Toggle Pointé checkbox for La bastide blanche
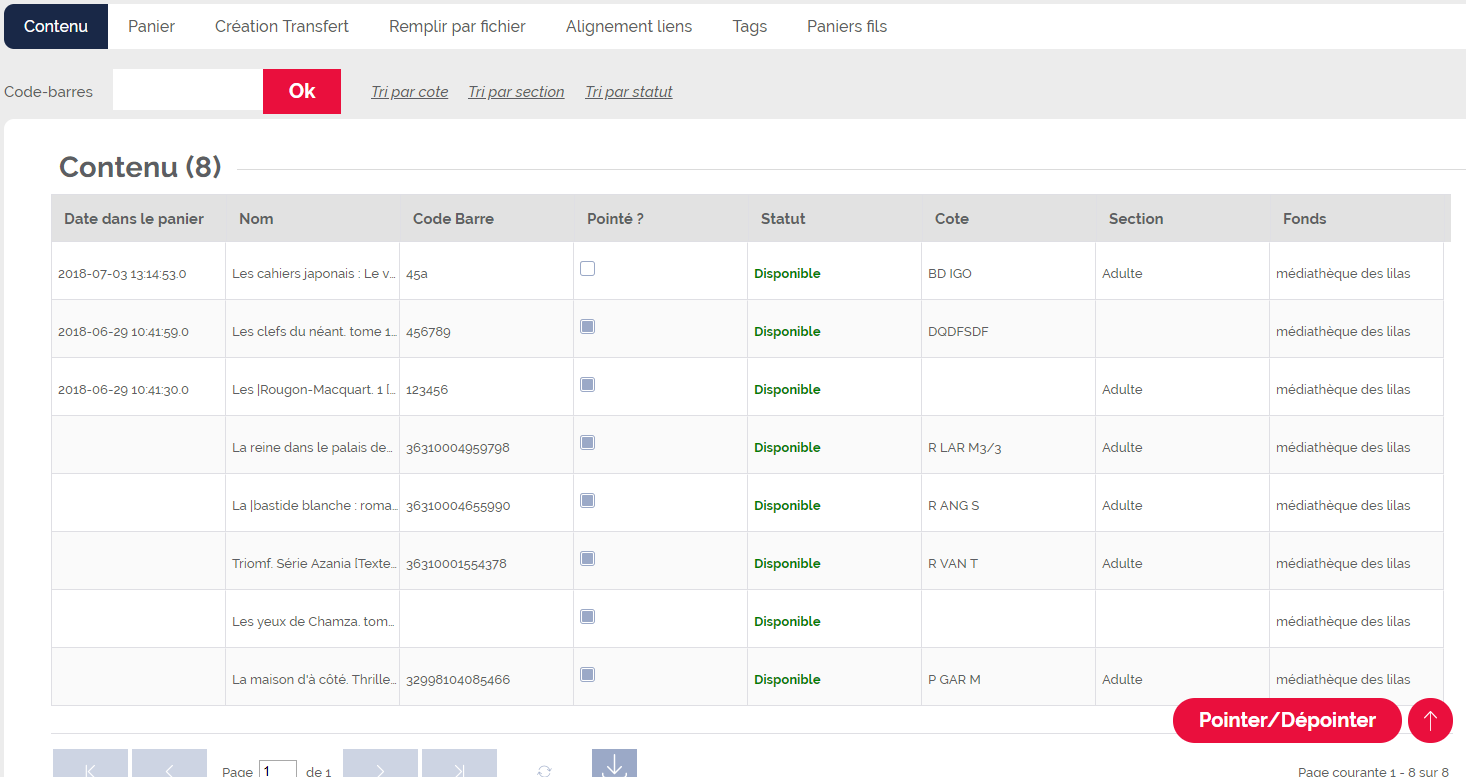The width and height of the screenshot is (1466, 777). (588, 500)
